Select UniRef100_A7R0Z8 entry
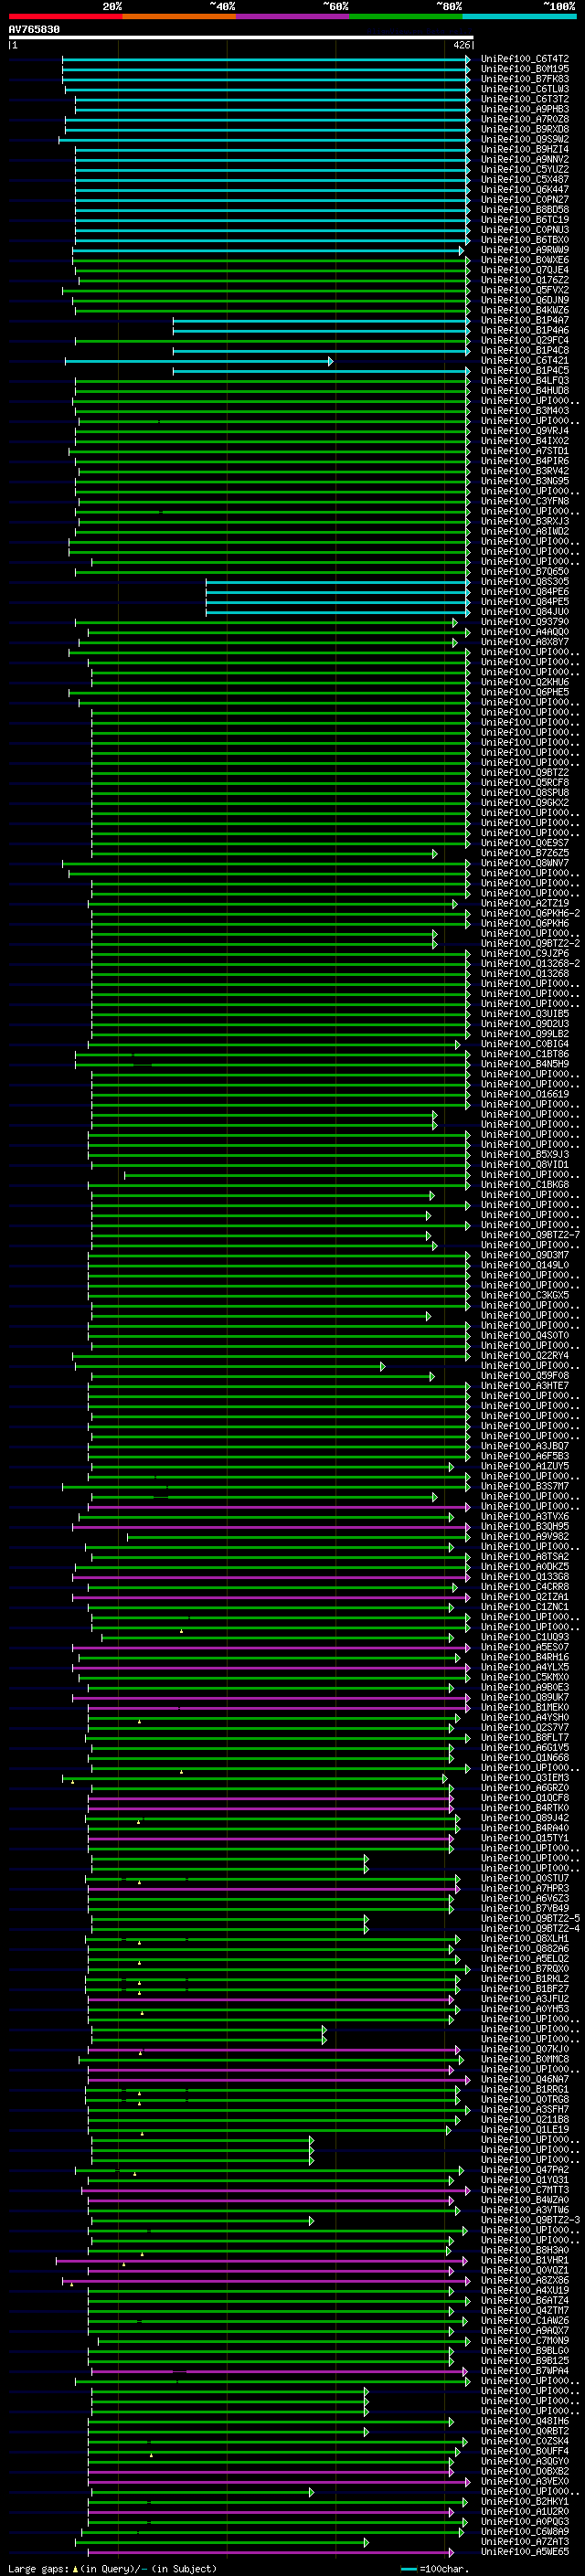Image resolution: width=585 pixels, height=2576 pixels. click(x=525, y=119)
